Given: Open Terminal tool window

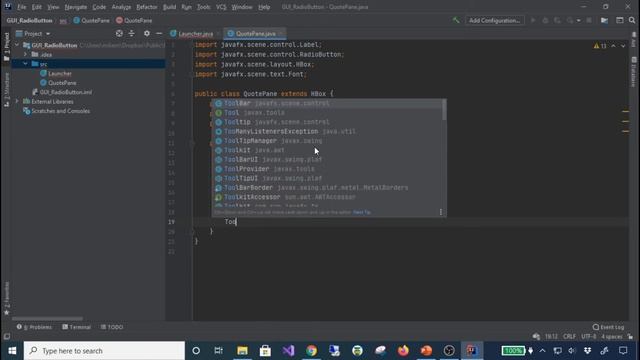Looking at the screenshot, I should click(77, 327).
